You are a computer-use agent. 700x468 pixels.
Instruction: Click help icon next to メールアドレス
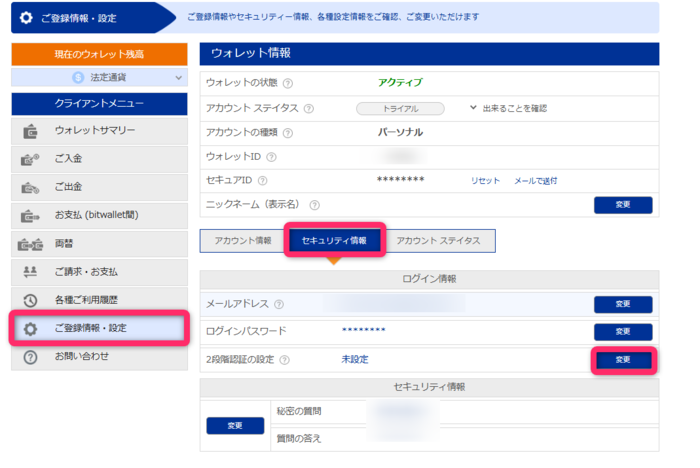pos(279,305)
